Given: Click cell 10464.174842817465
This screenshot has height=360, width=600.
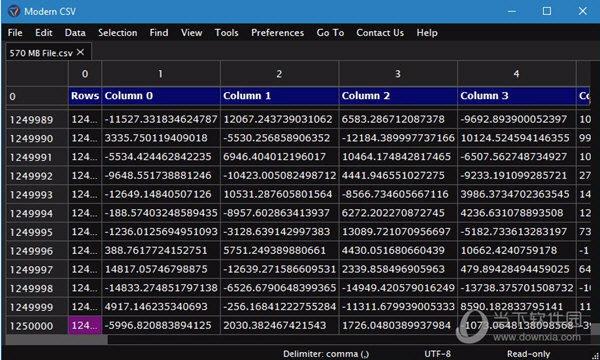Looking at the screenshot, I should click(x=398, y=157).
